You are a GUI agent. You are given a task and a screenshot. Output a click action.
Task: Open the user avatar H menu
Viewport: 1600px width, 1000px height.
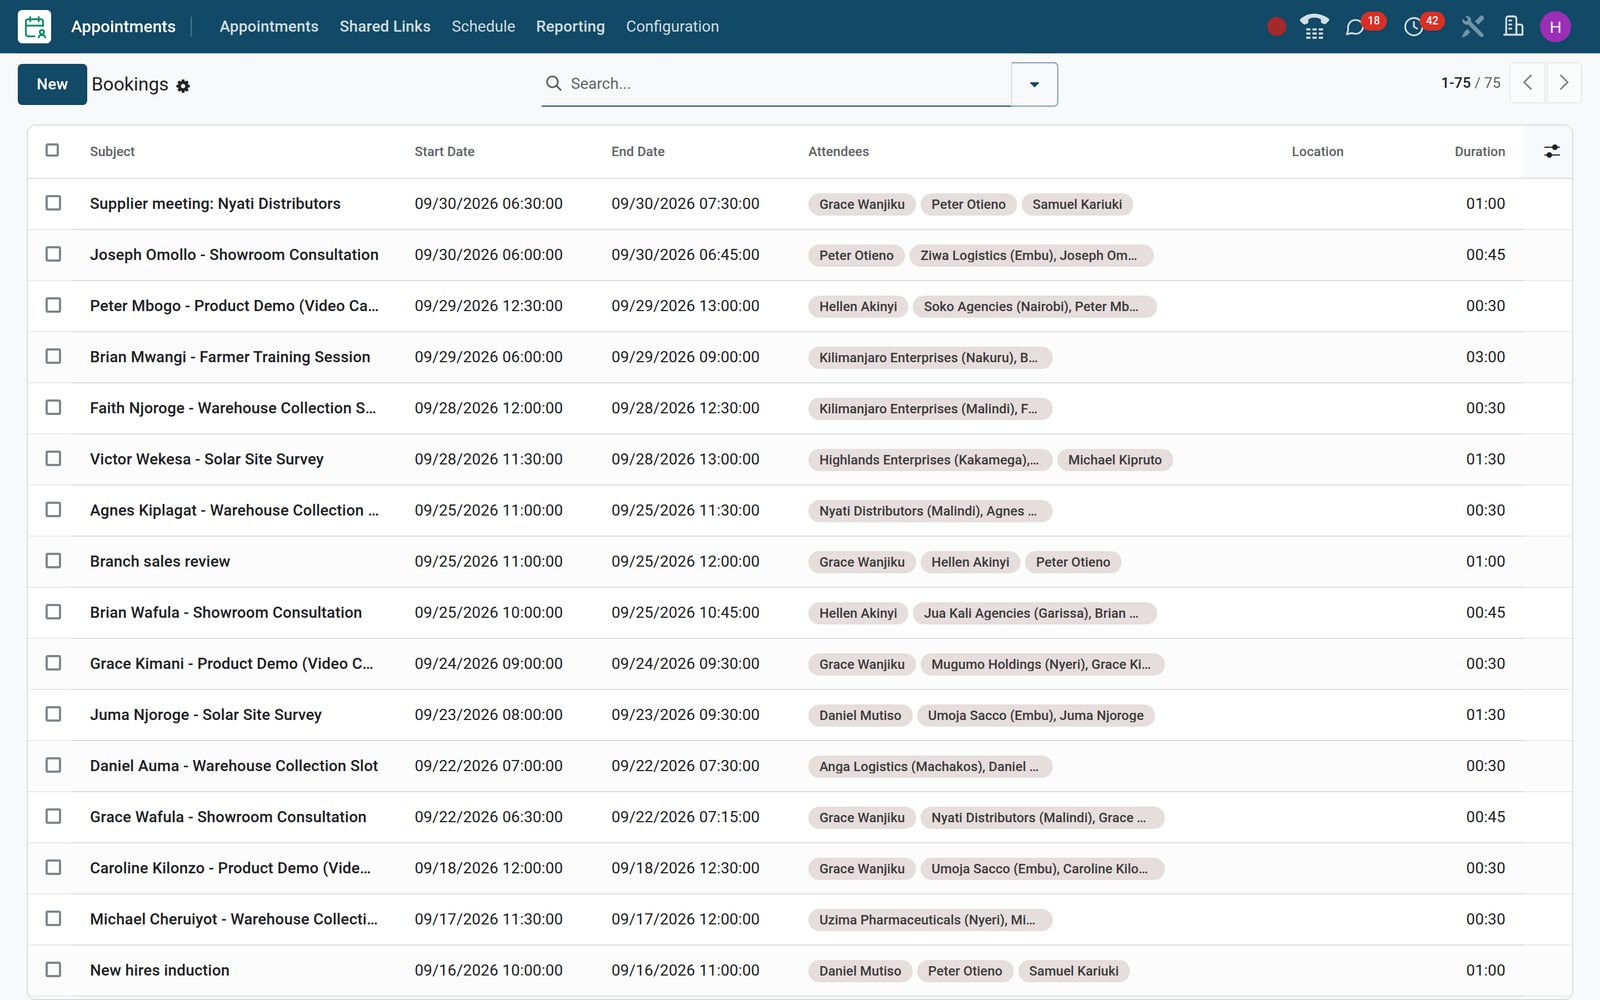[x=1555, y=27]
